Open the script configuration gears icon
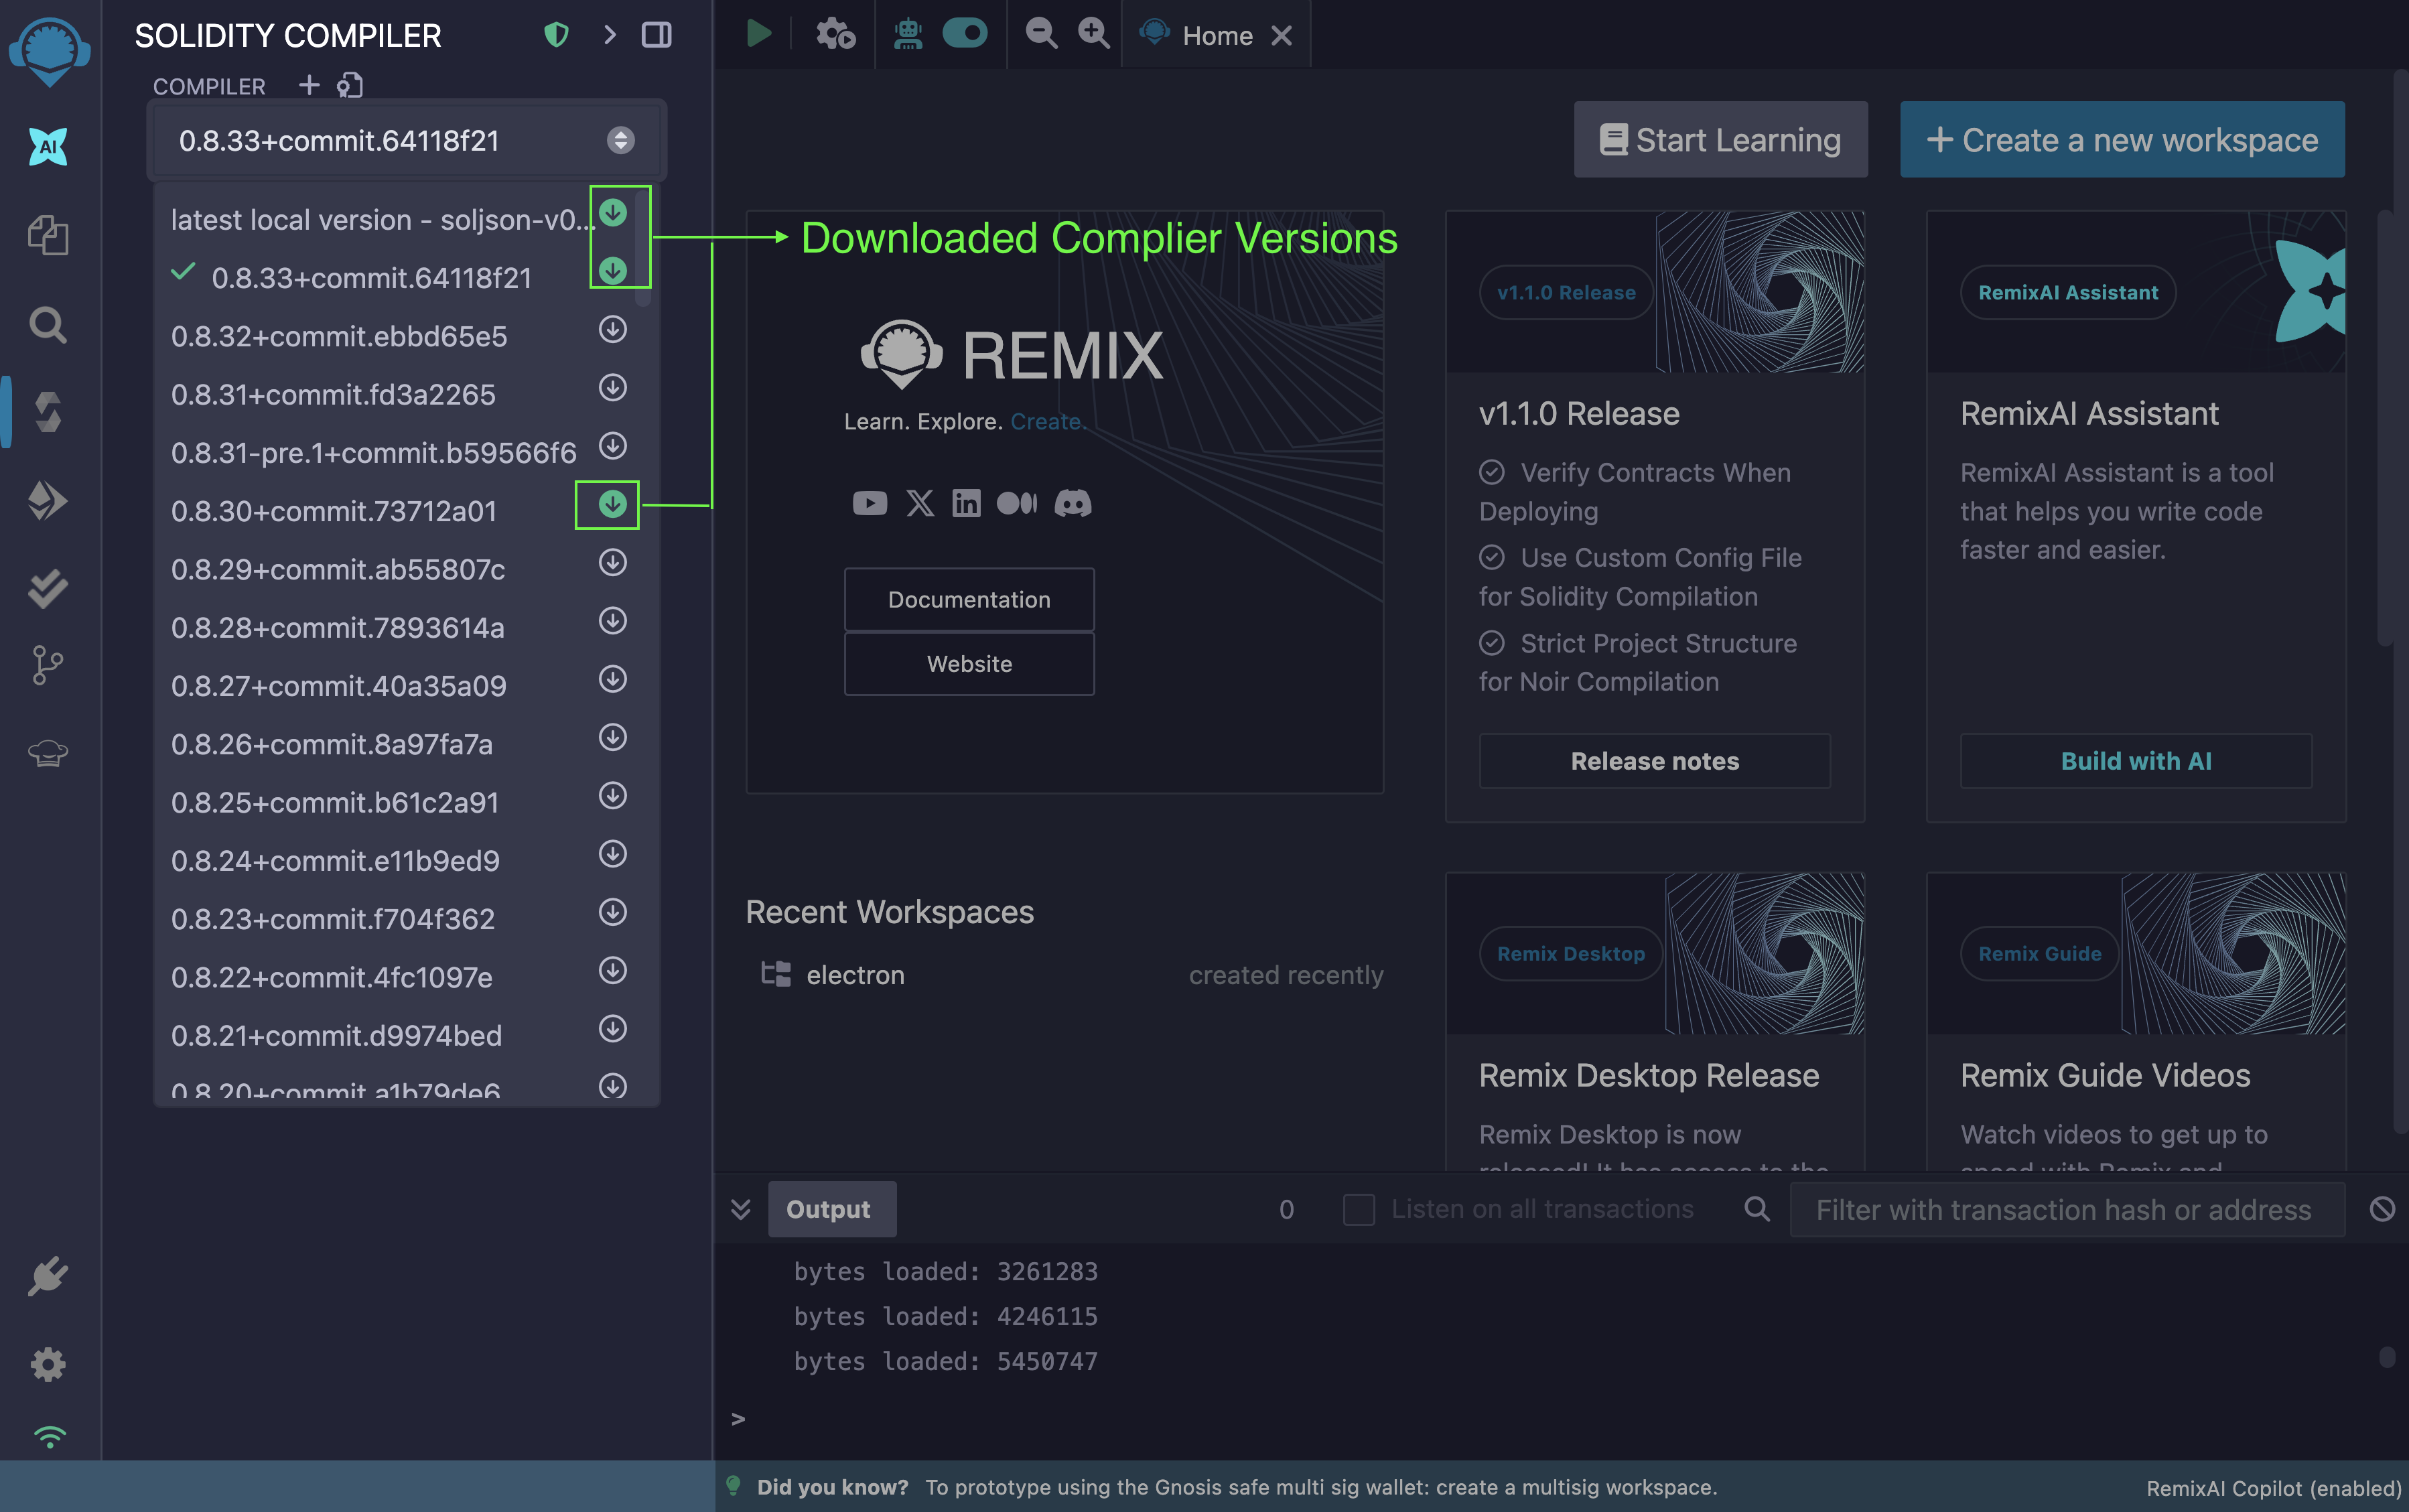 click(835, 34)
